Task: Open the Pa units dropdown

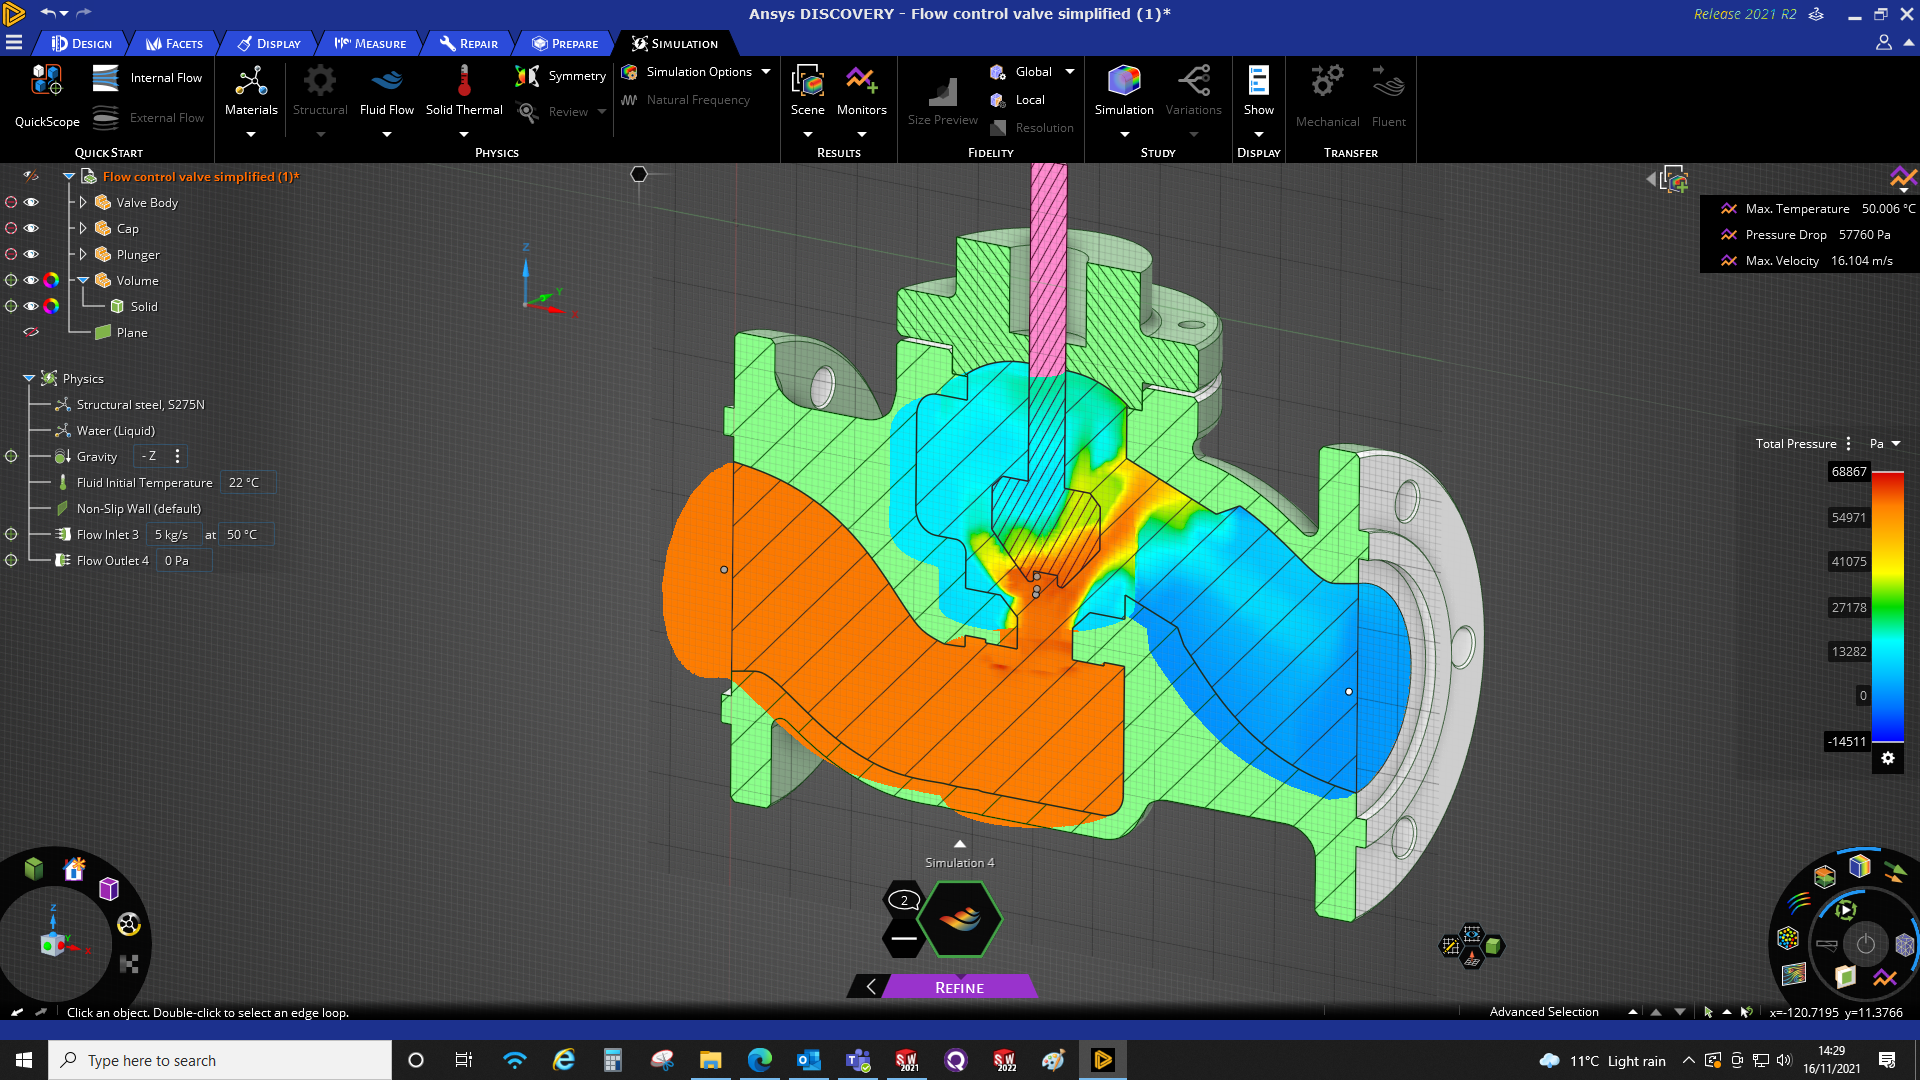Action: 1884,444
